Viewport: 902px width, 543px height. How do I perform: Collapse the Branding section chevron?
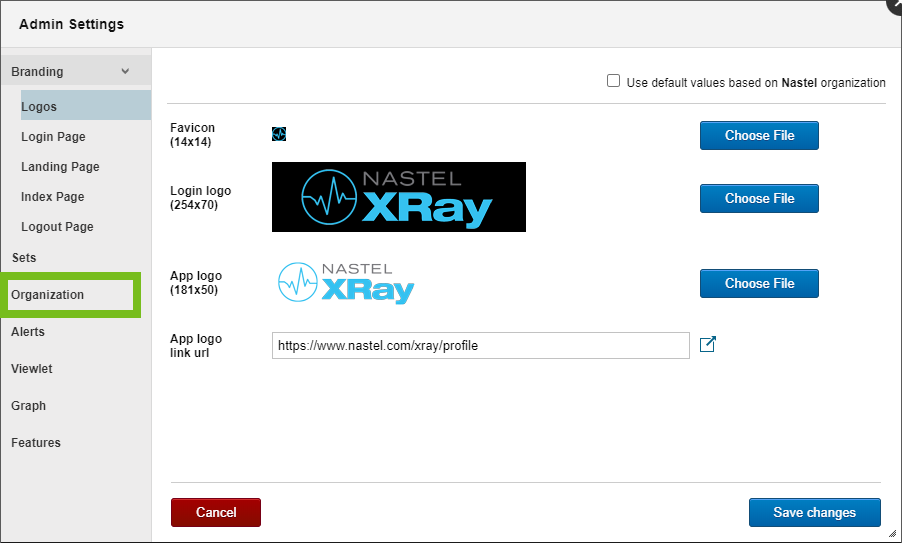point(125,71)
